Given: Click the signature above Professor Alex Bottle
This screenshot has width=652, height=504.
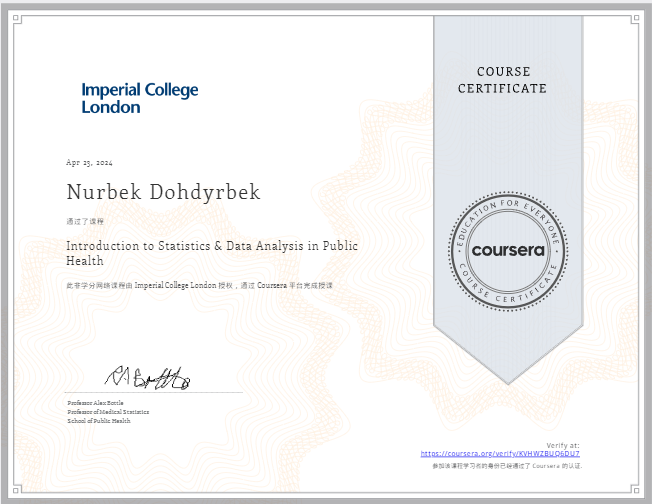Looking at the screenshot, I should [x=147, y=378].
